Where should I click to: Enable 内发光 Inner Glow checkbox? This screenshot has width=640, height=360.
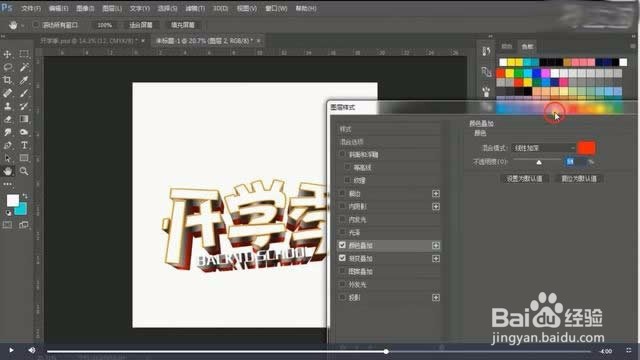click(342, 219)
